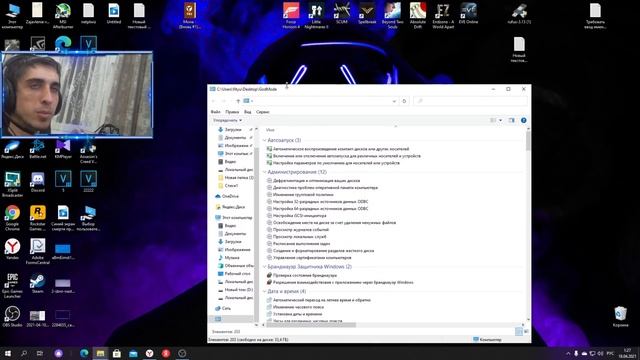The height and width of the screenshot is (360, 640).
Task: Launch Rockstar Games Launcher shortcut
Action: (x=38, y=218)
